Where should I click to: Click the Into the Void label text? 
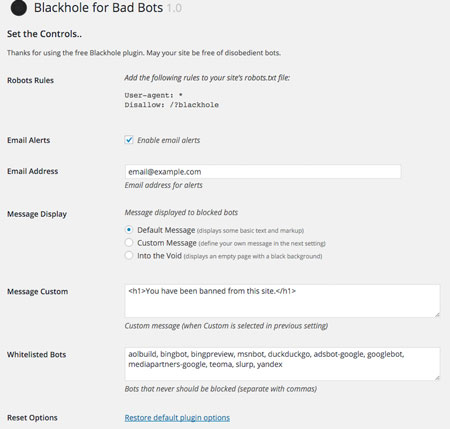159,256
